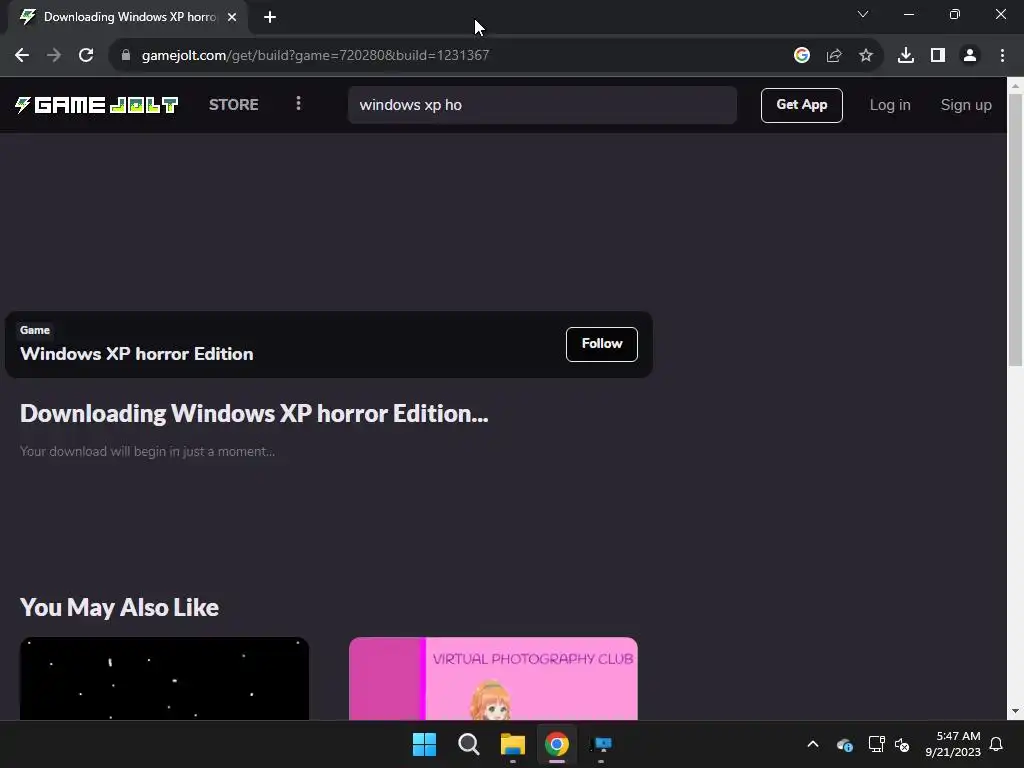Follow Windows XP horror Edition game

[x=601, y=344]
